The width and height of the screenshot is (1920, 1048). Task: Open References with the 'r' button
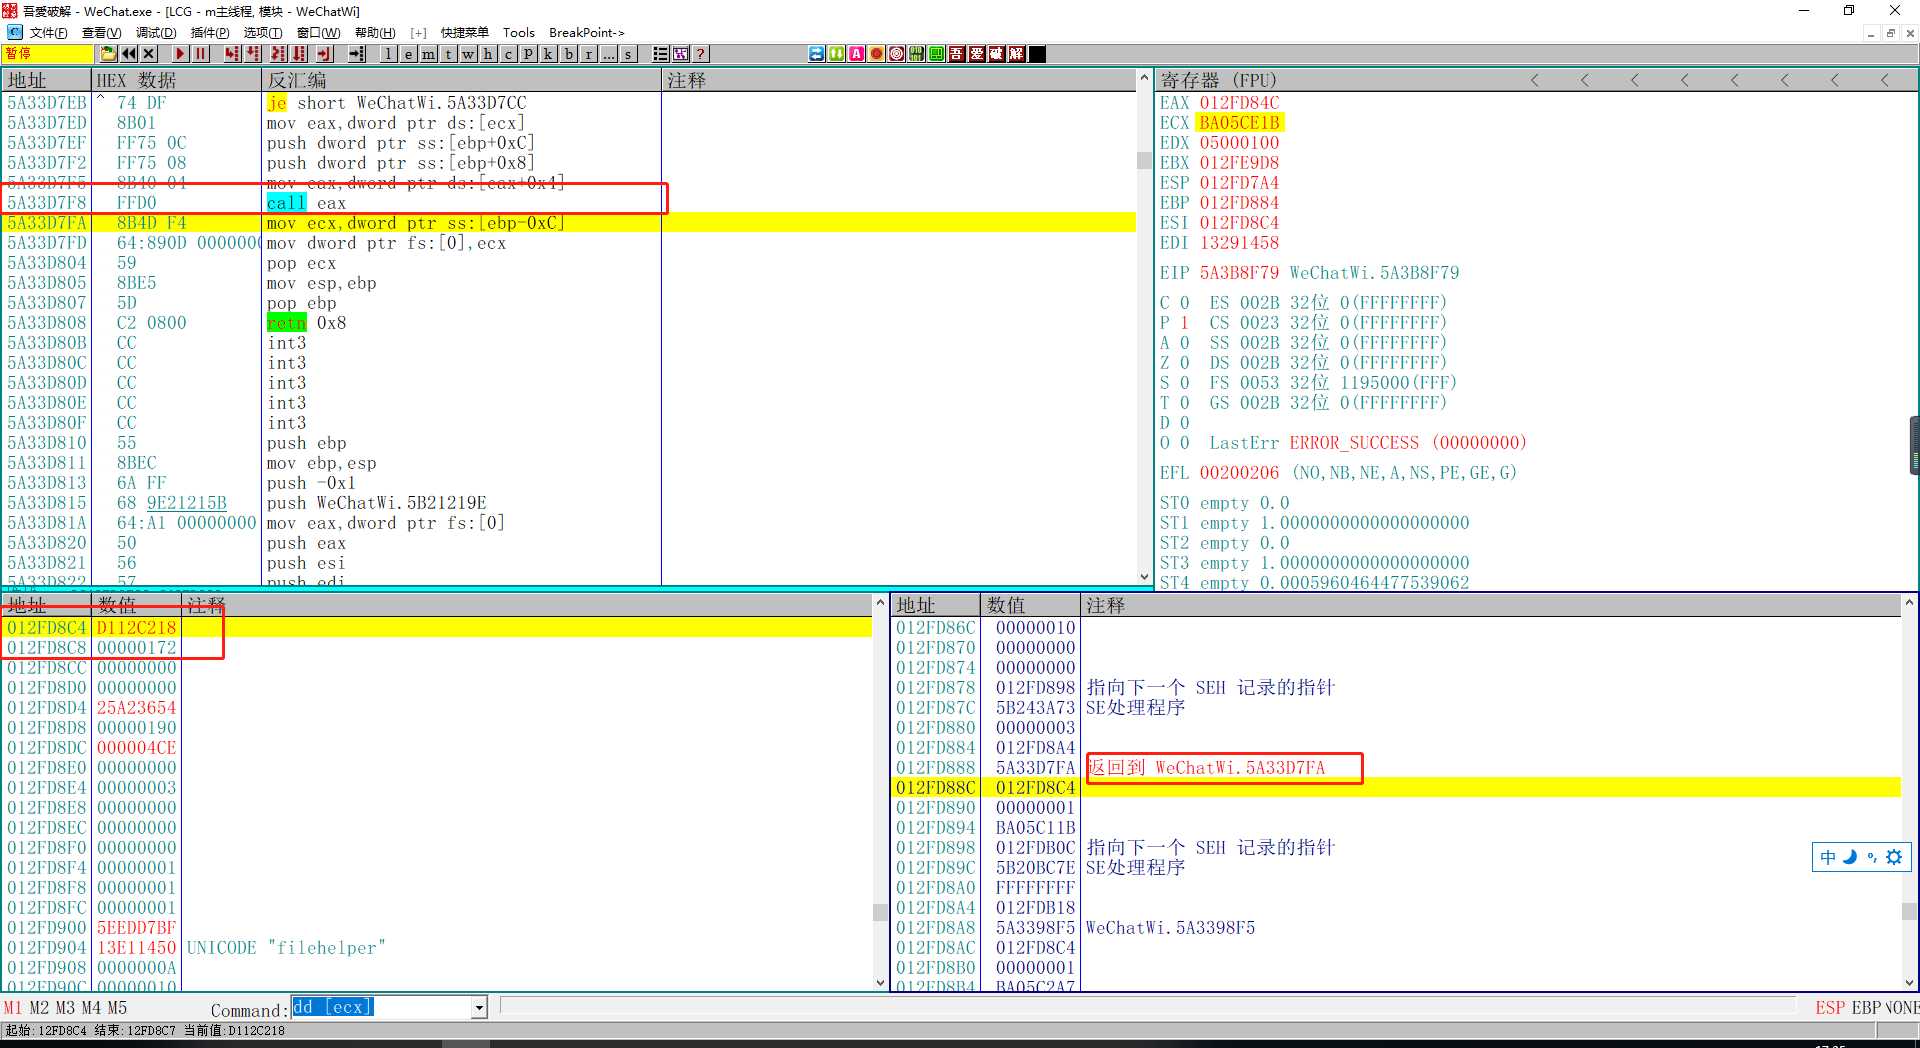[589, 54]
